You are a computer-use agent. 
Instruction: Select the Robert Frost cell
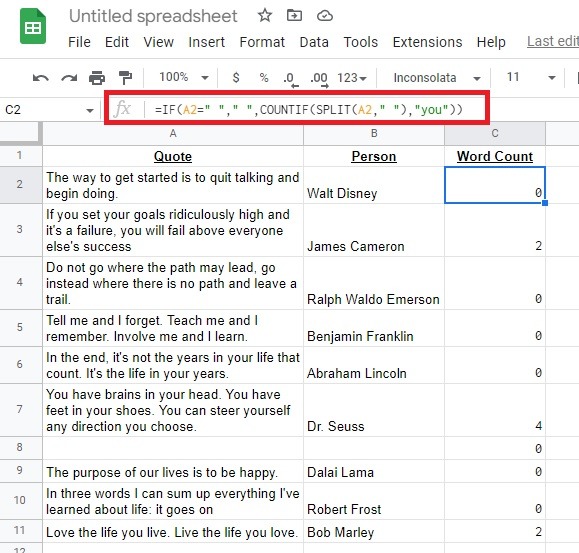374,501
